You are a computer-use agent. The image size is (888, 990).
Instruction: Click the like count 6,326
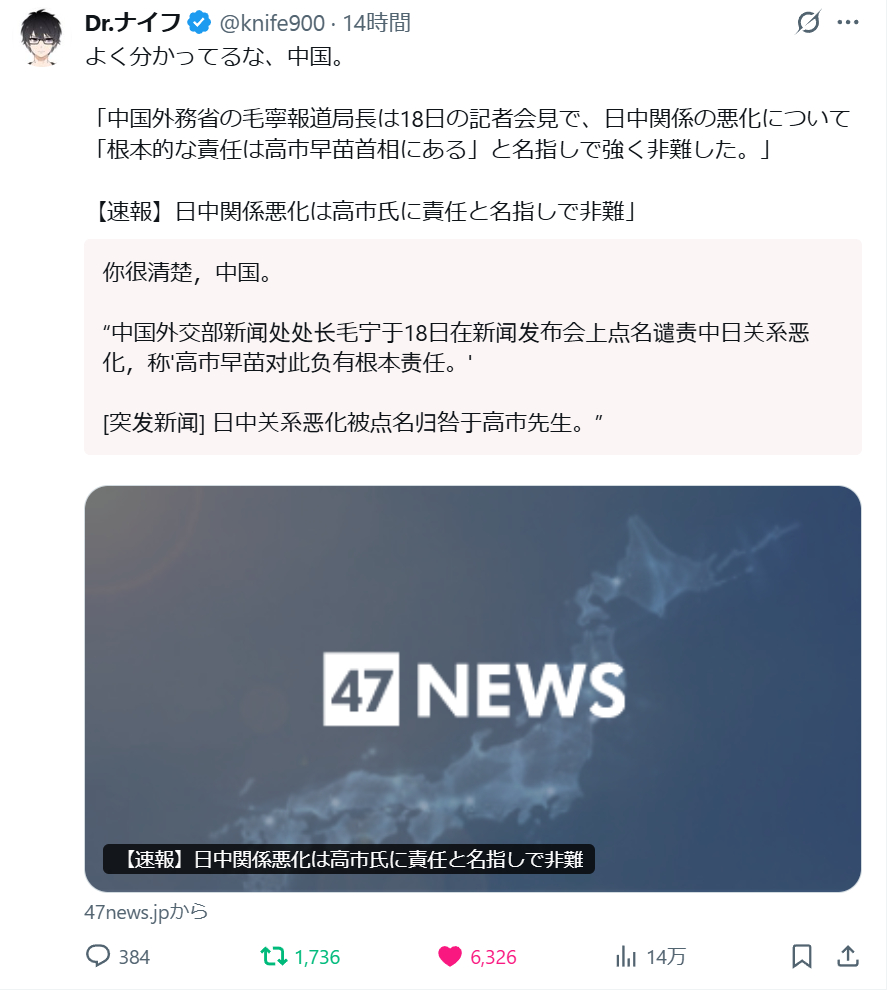[x=493, y=957]
